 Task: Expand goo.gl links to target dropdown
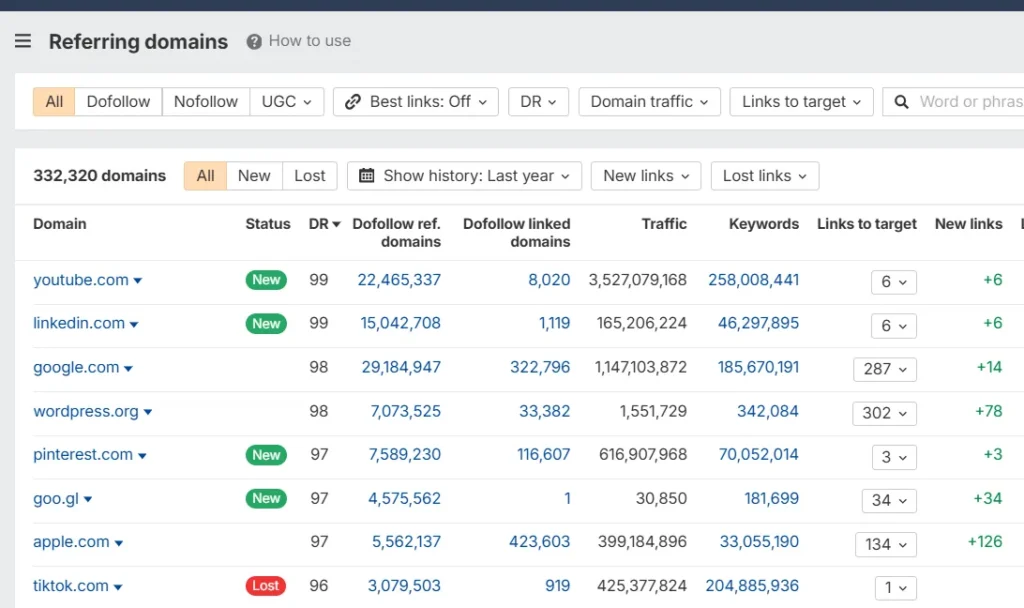tap(889, 501)
